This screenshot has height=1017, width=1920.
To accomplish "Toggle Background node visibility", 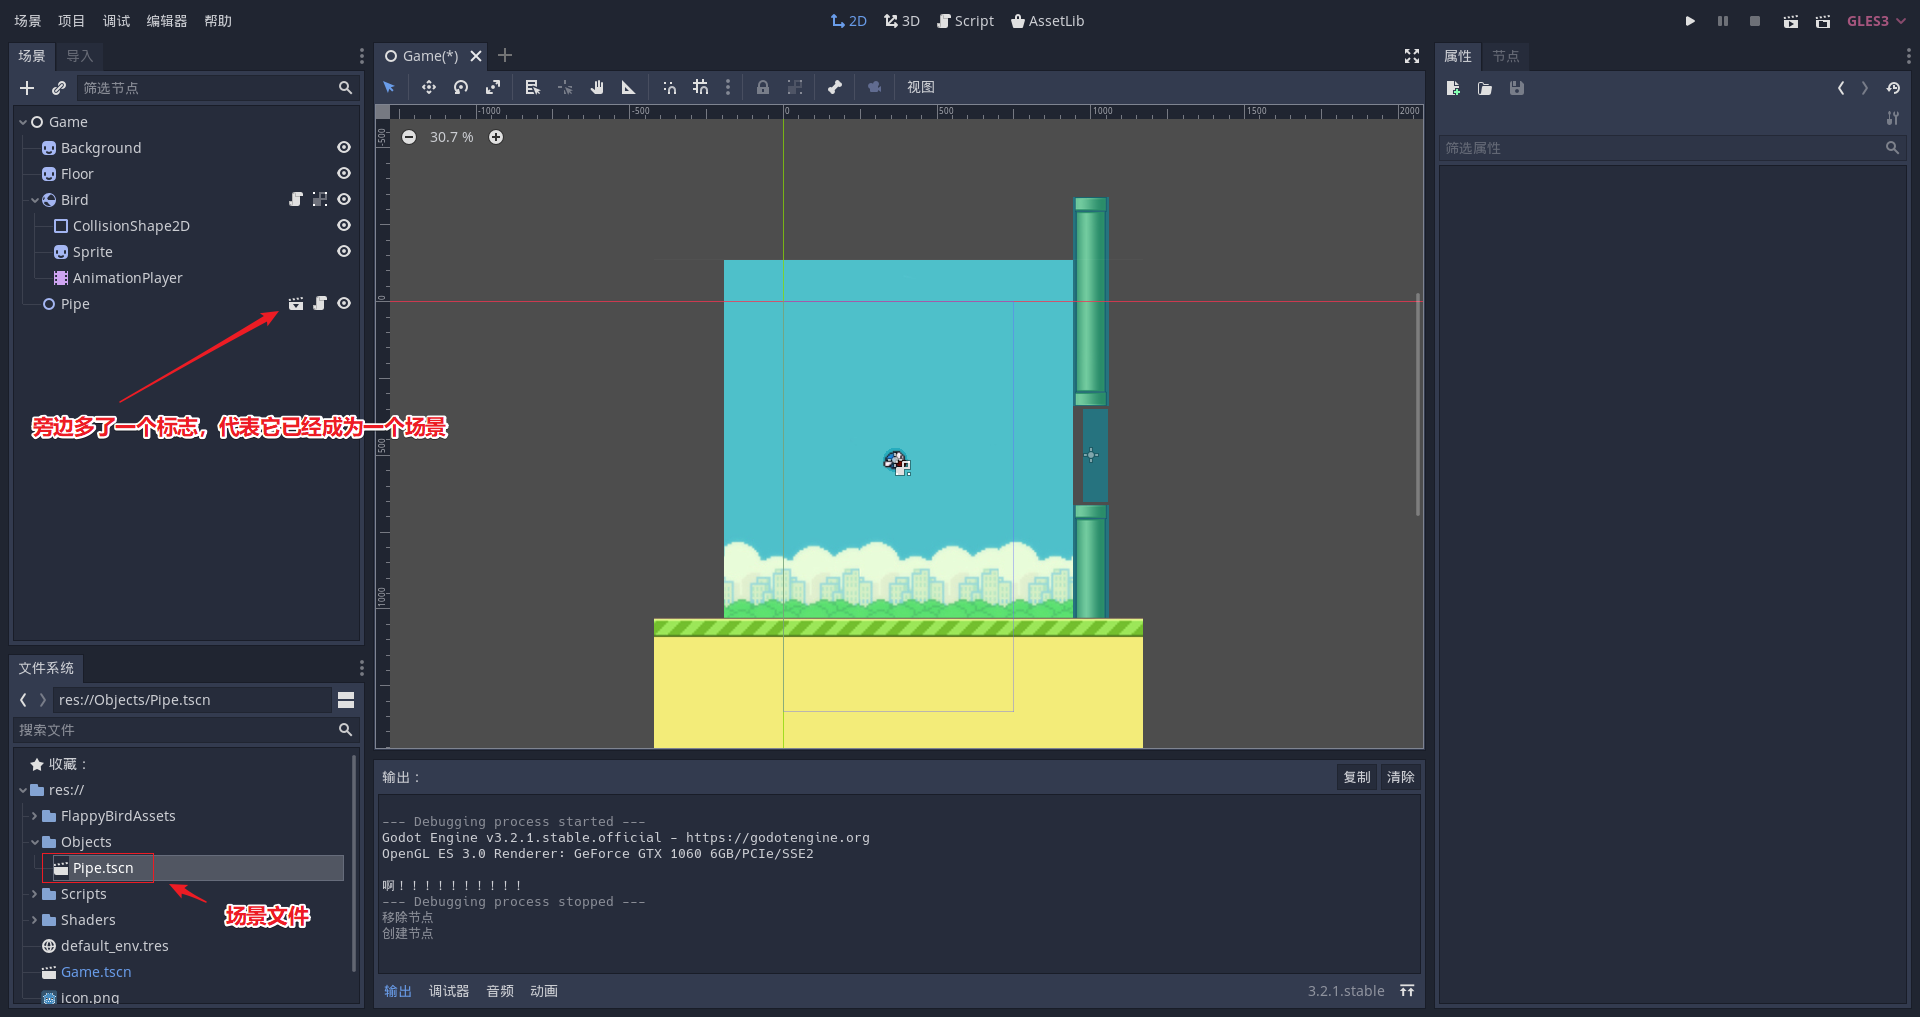I will [x=344, y=147].
